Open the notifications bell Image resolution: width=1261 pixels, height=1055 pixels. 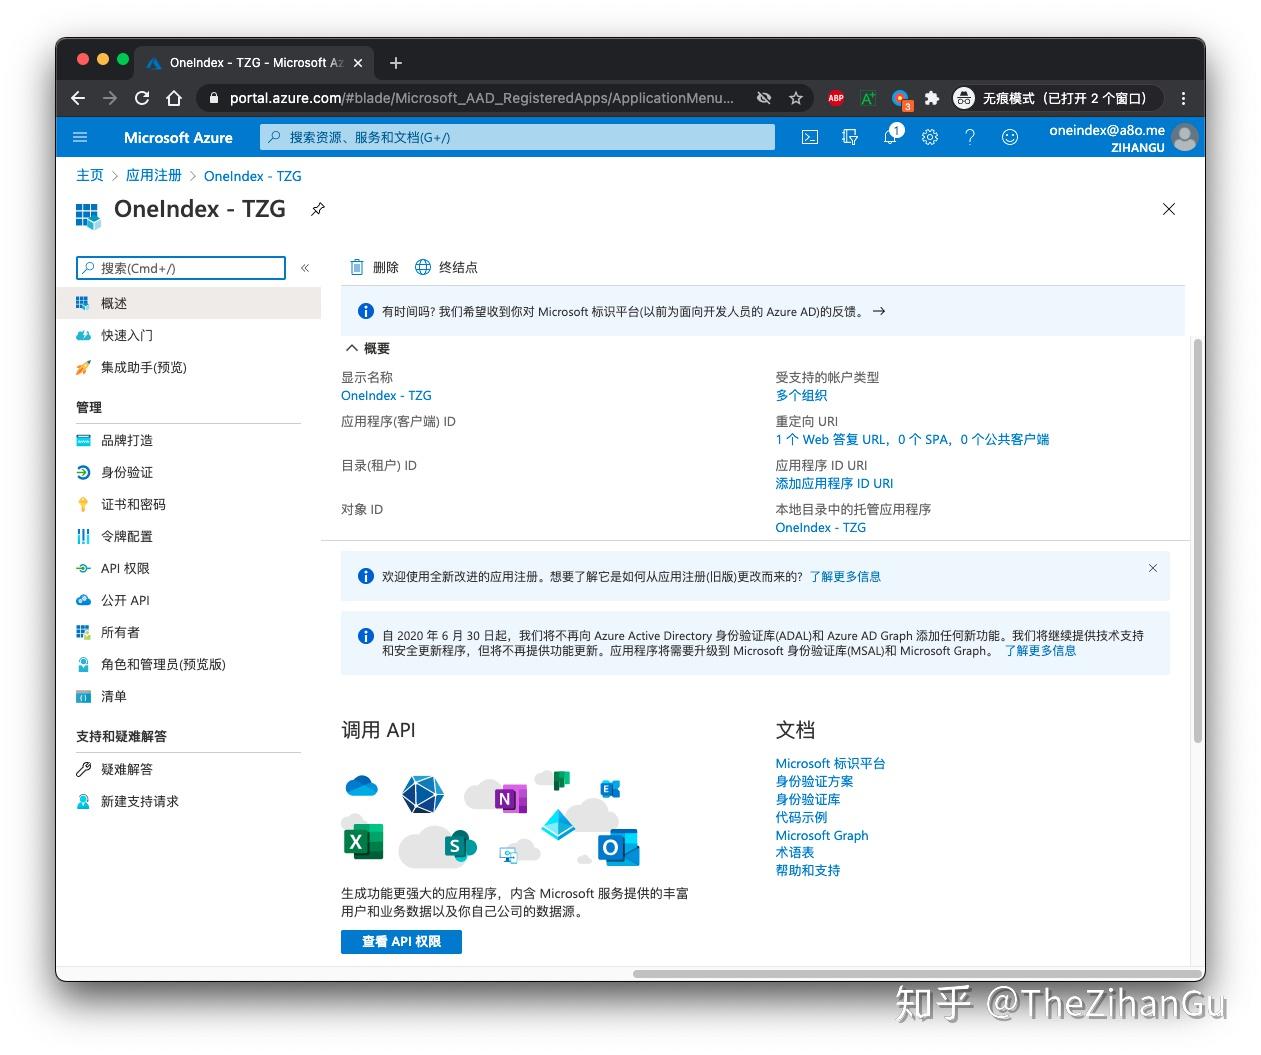890,137
